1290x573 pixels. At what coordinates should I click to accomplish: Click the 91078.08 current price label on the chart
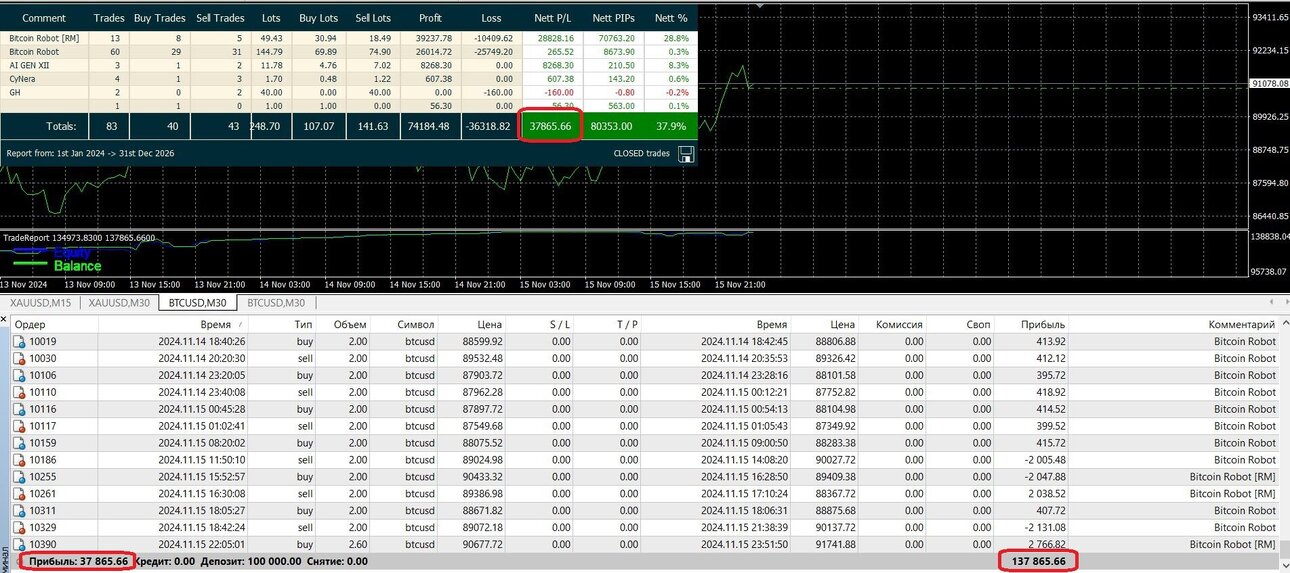[1270, 84]
